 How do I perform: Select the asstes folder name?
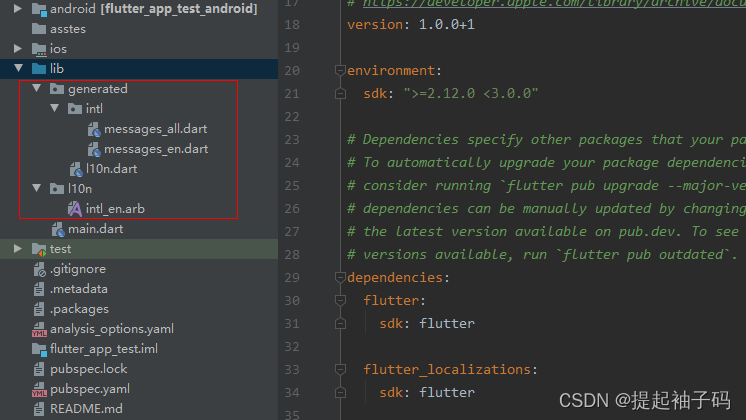tap(68, 29)
